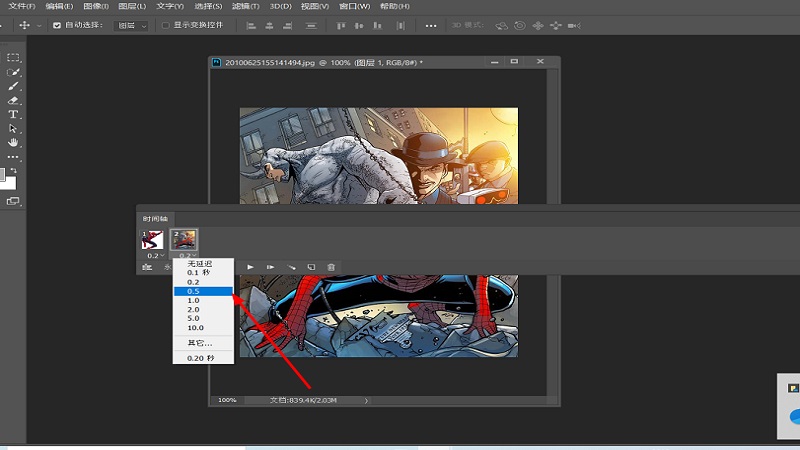
Task: Align horizontal centers in the options bar
Action: pos(269,26)
